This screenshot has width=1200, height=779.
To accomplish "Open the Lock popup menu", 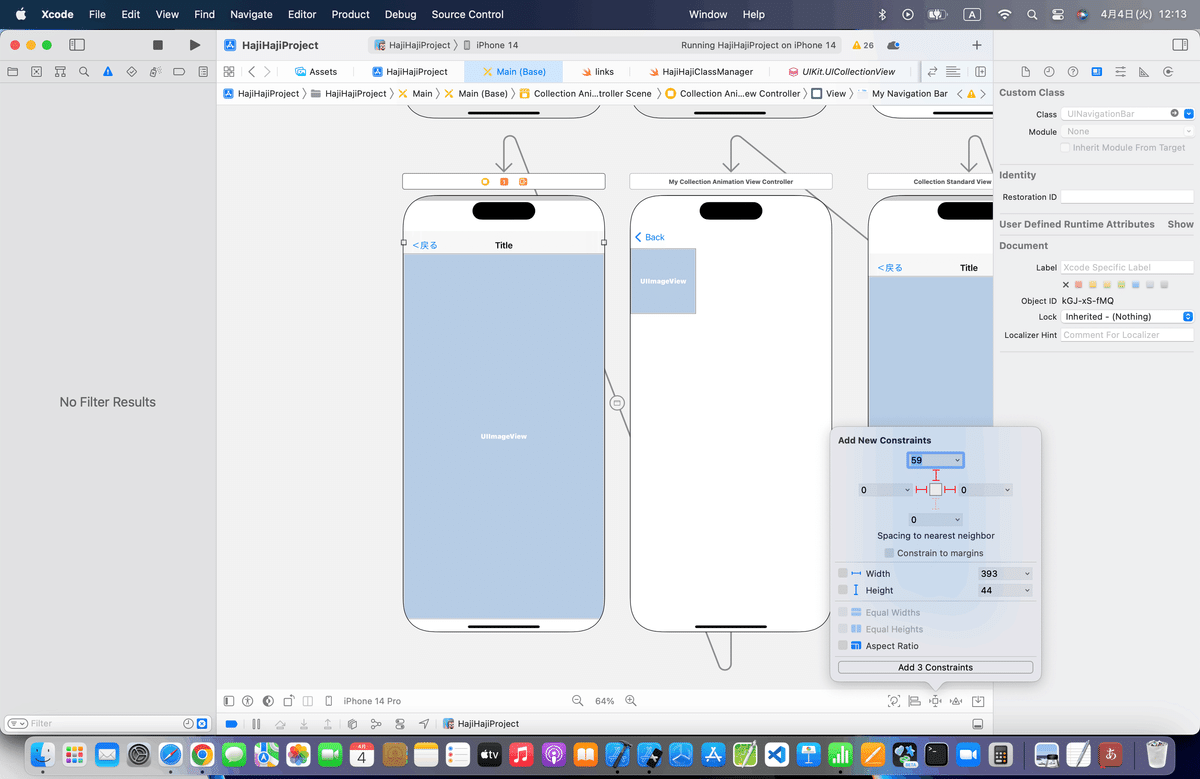I will [x=1127, y=317].
